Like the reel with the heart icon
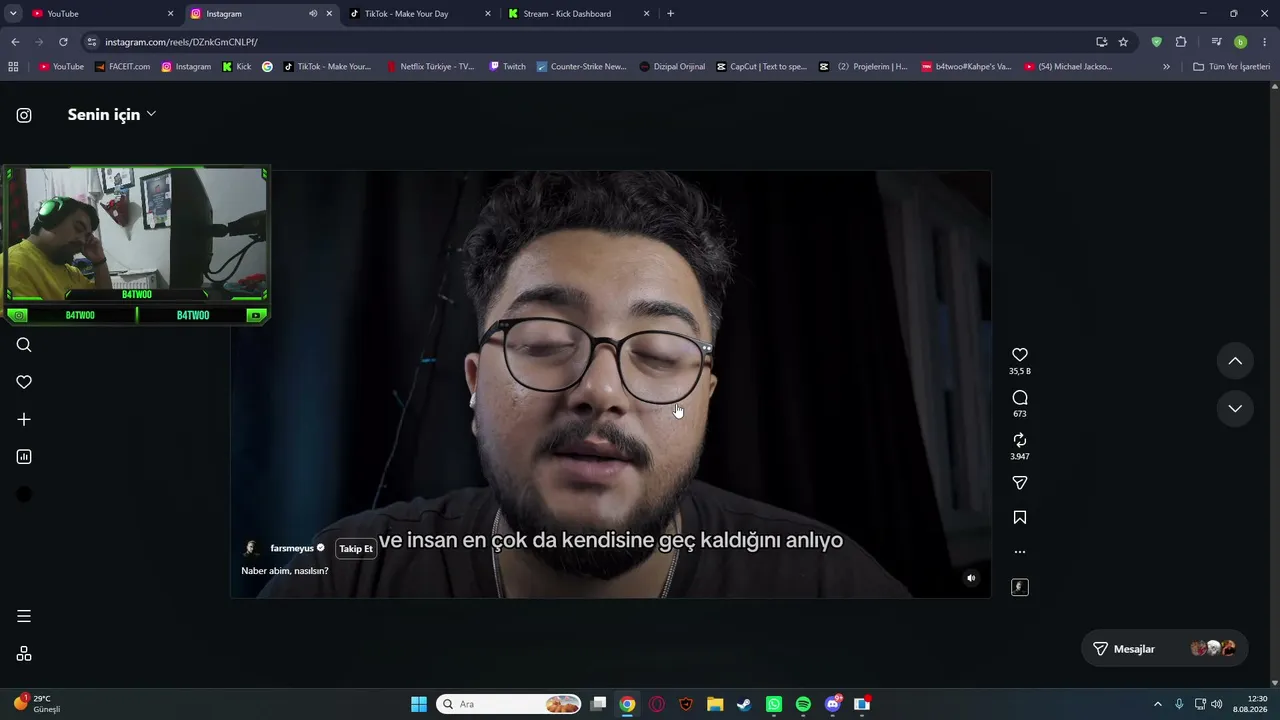The width and height of the screenshot is (1280, 720). [1020, 355]
